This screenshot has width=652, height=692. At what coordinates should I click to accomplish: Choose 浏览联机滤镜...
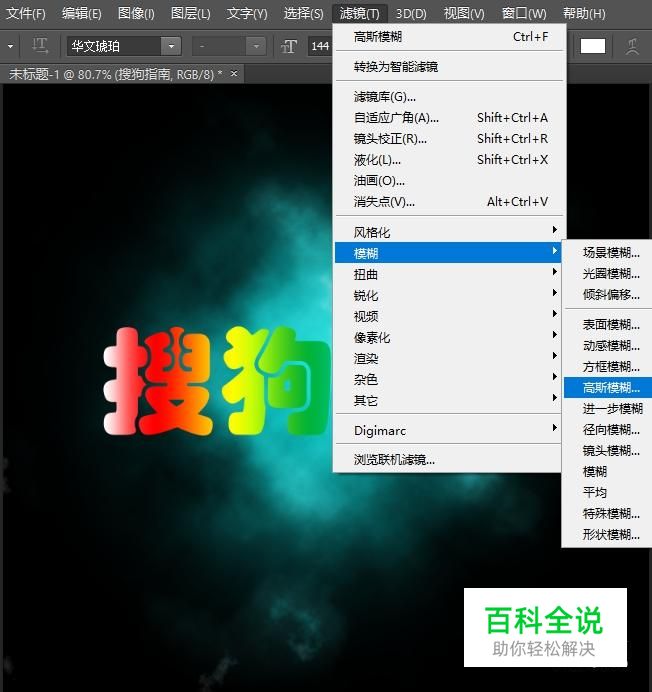click(x=448, y=459)
